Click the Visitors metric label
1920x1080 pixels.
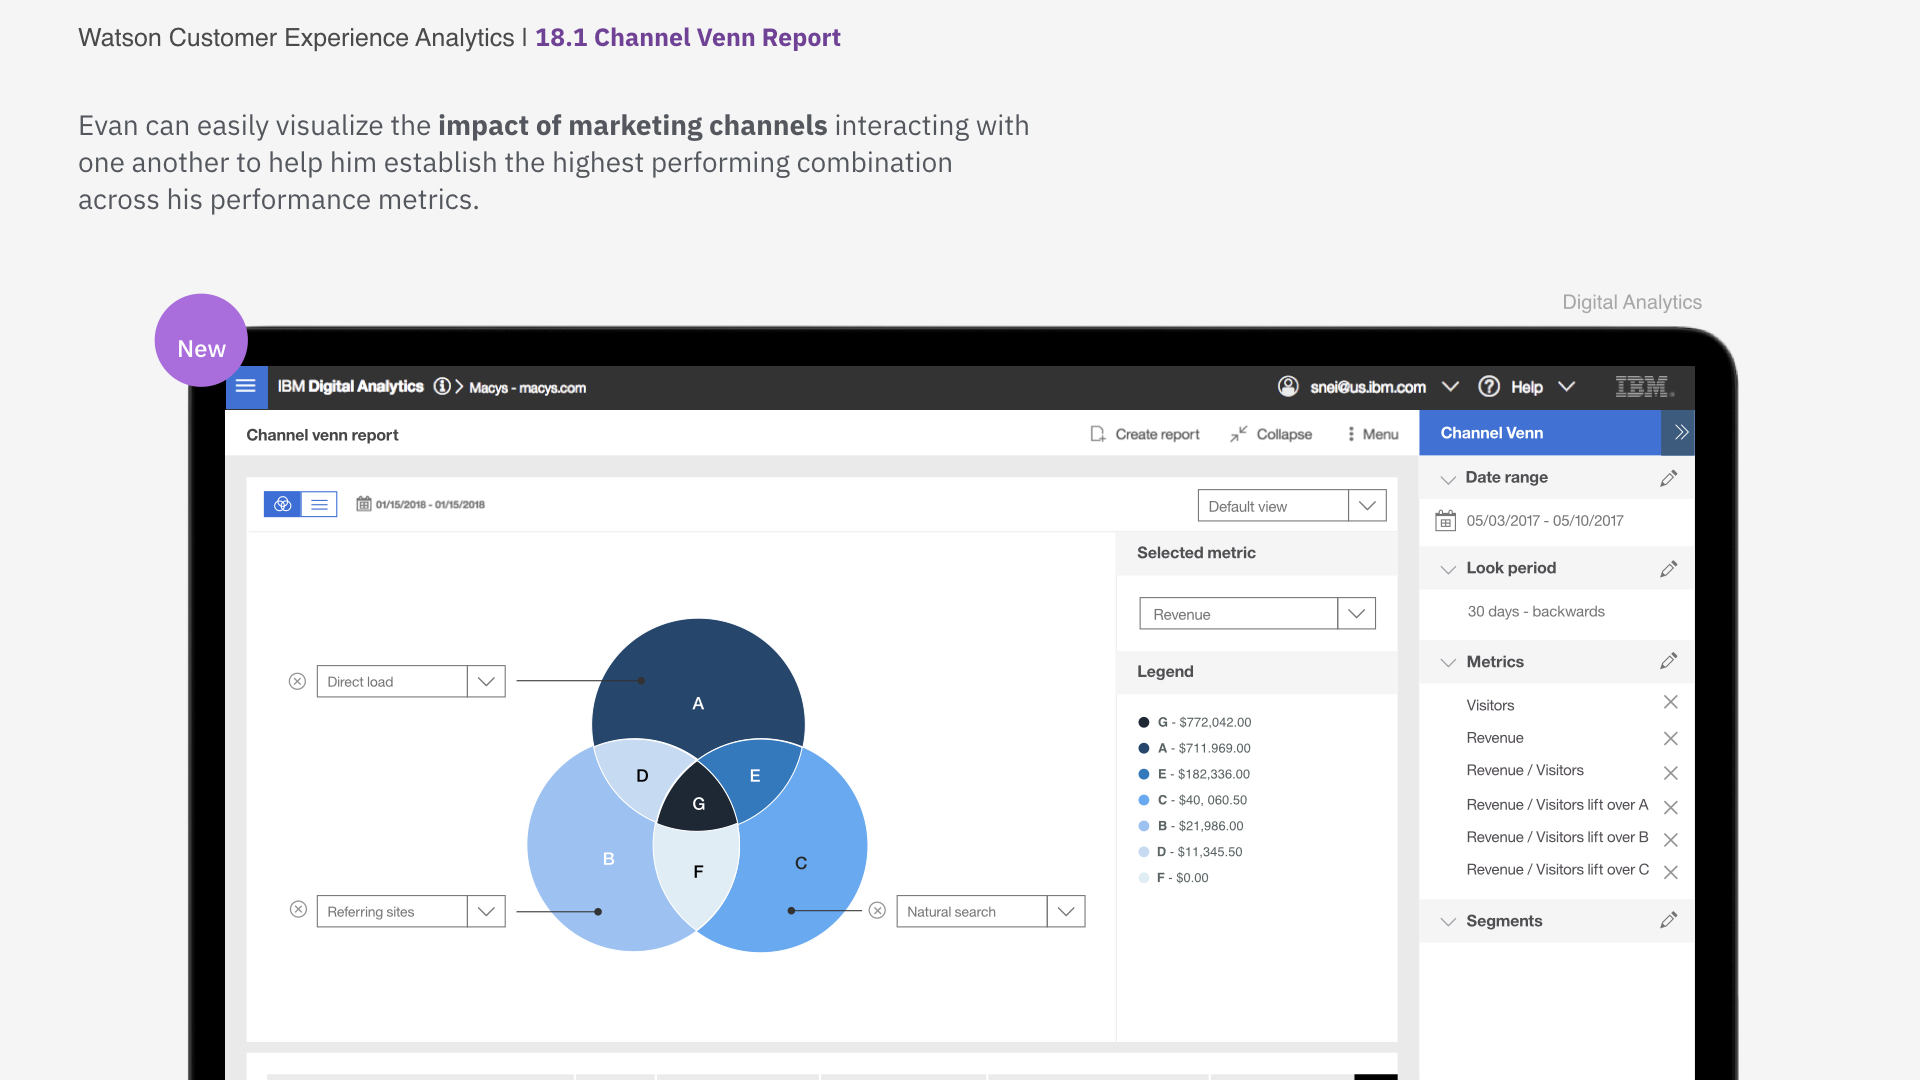pos(1490,705)
